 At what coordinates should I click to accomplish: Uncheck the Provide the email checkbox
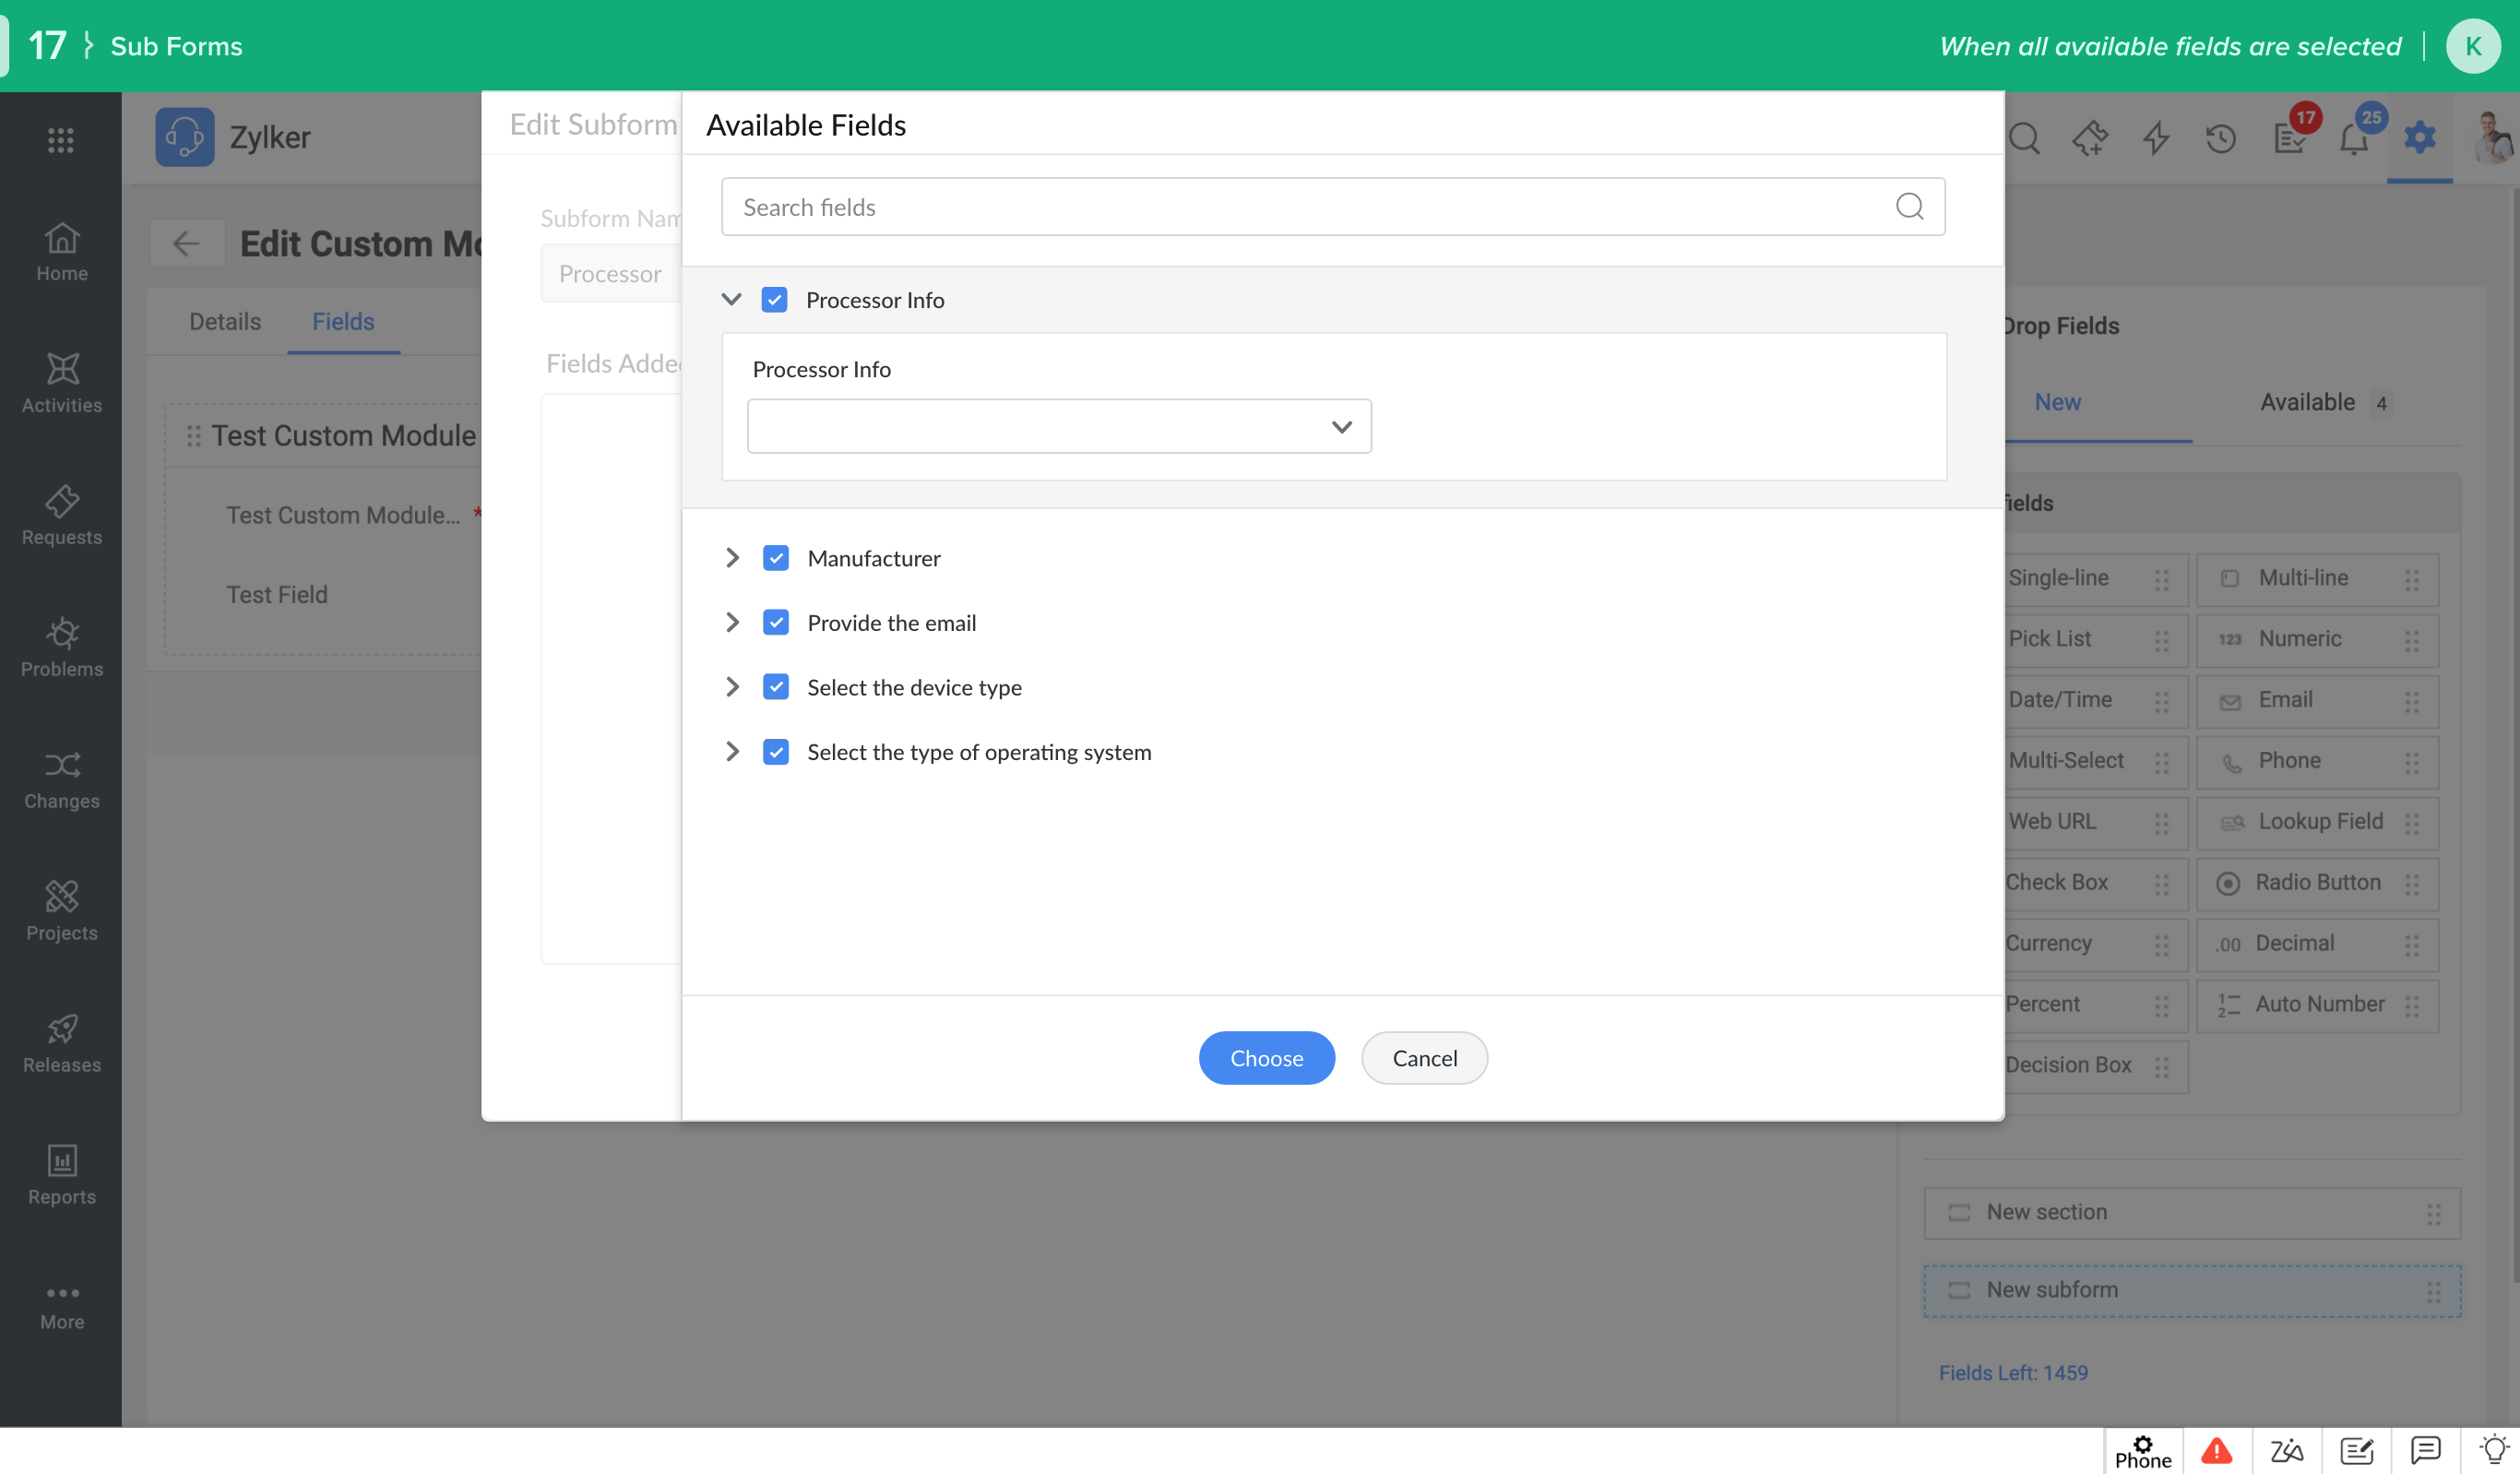click(776, 623)
